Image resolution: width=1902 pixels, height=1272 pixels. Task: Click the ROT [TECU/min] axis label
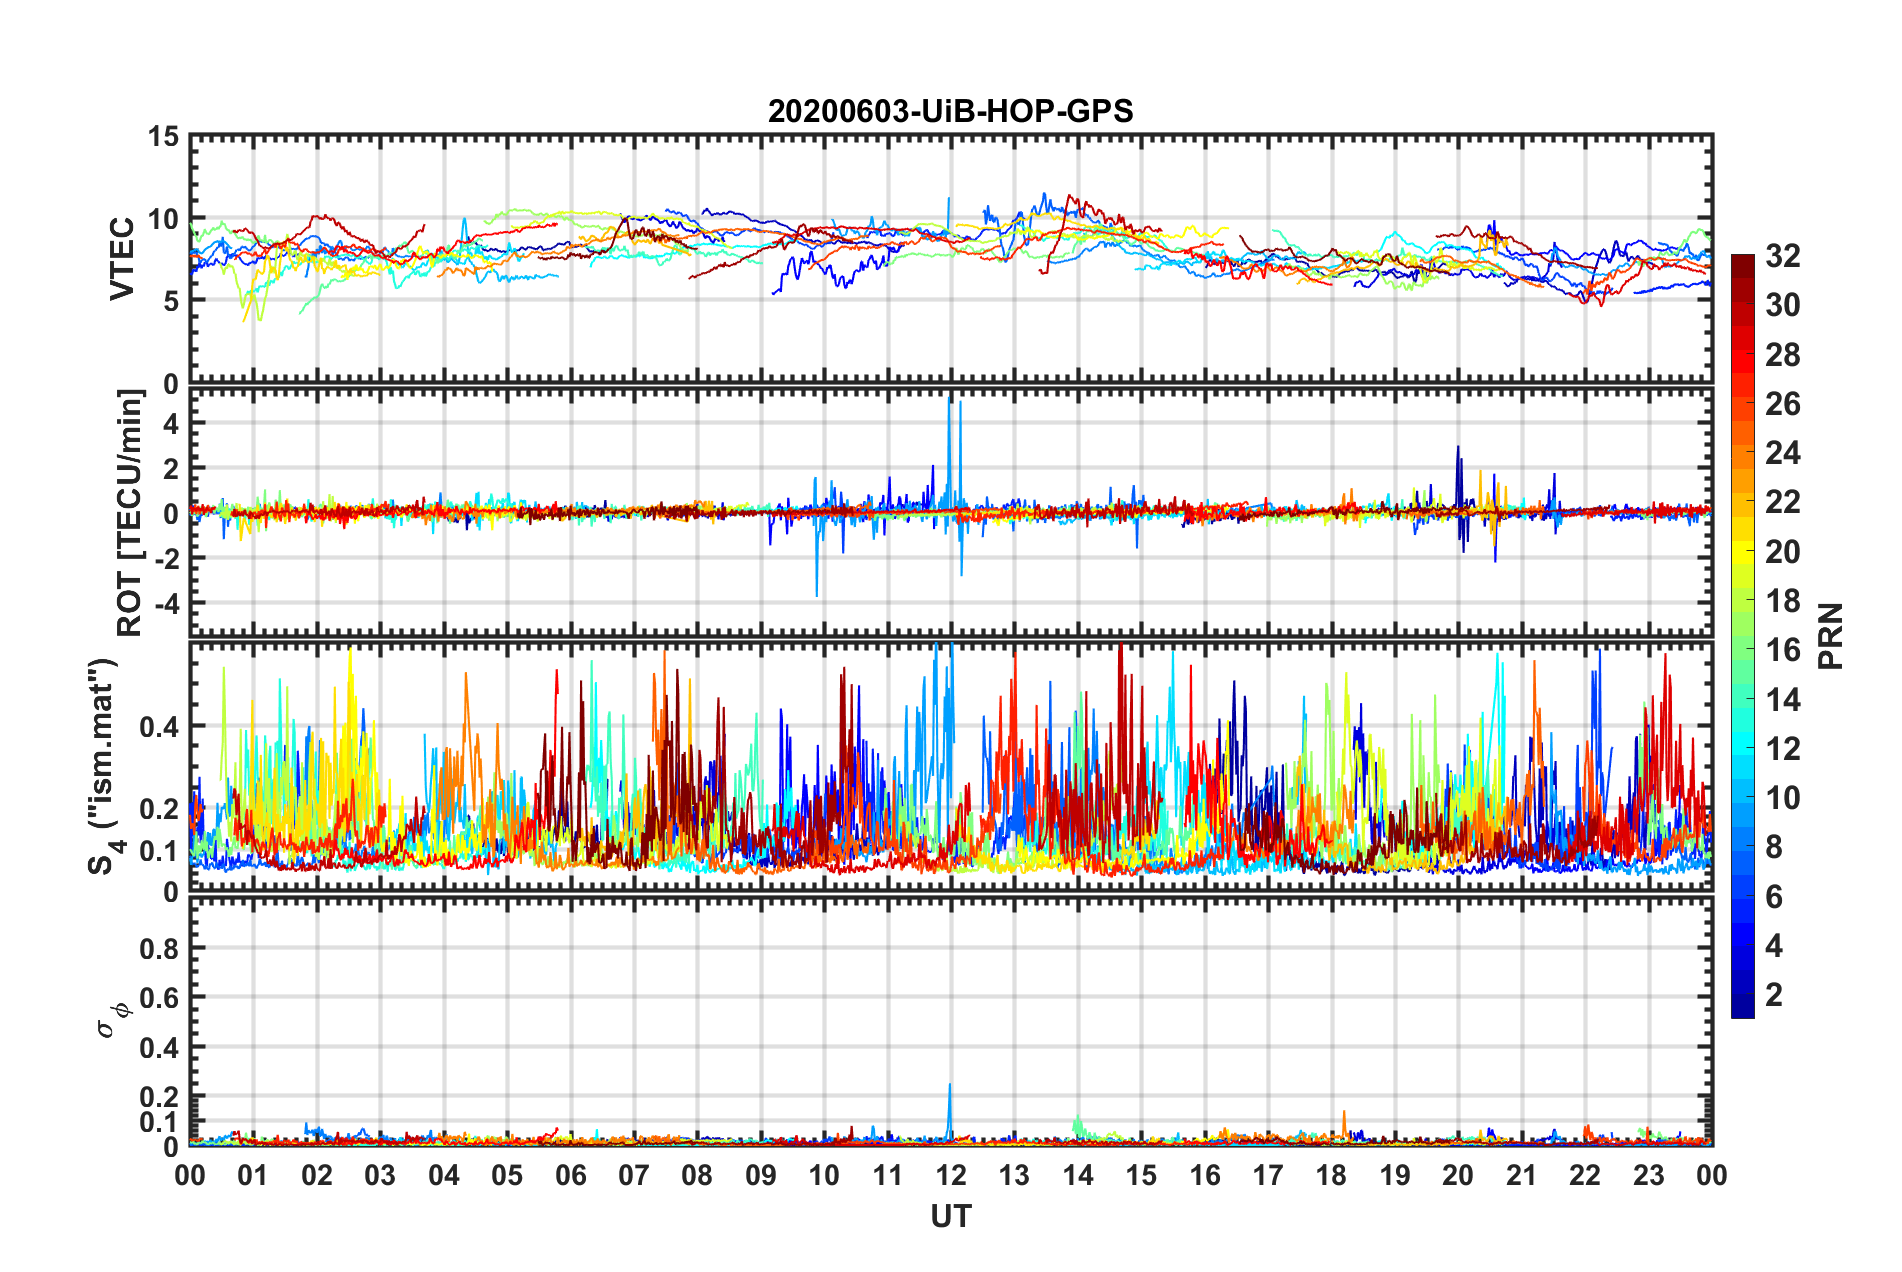pyautogui.click(x=130, y=513)
